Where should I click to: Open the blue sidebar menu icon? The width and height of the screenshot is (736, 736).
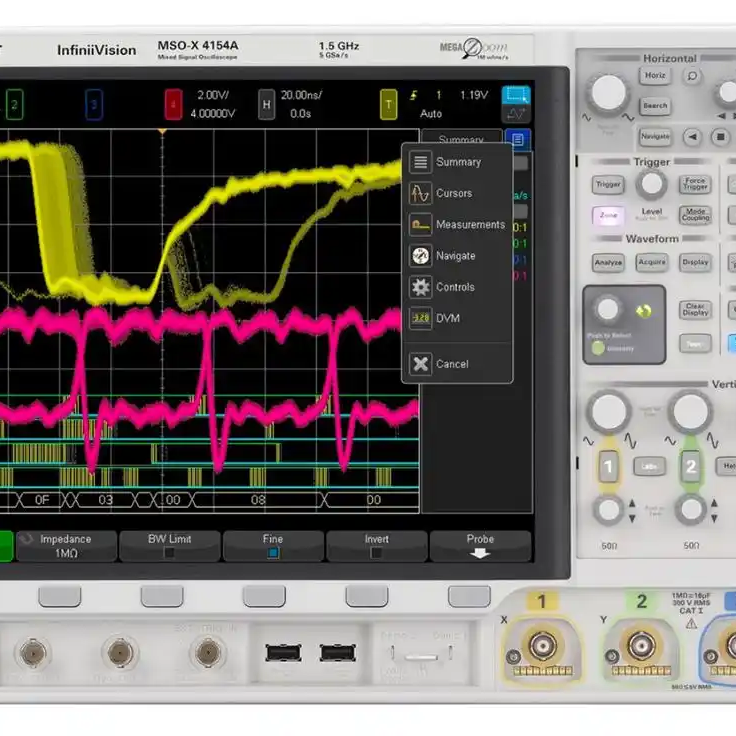point(518,139)
